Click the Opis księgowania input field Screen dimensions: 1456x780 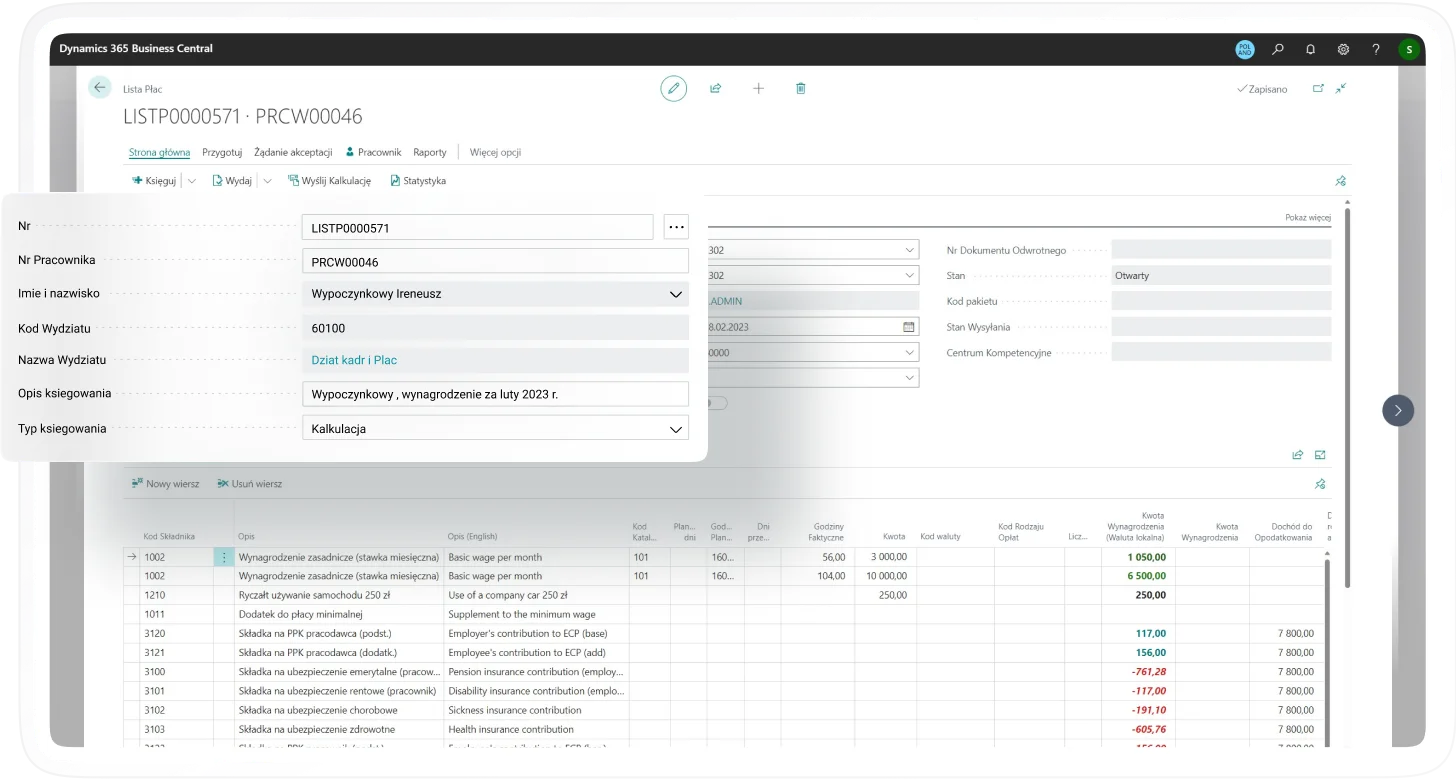click(495, 394)
